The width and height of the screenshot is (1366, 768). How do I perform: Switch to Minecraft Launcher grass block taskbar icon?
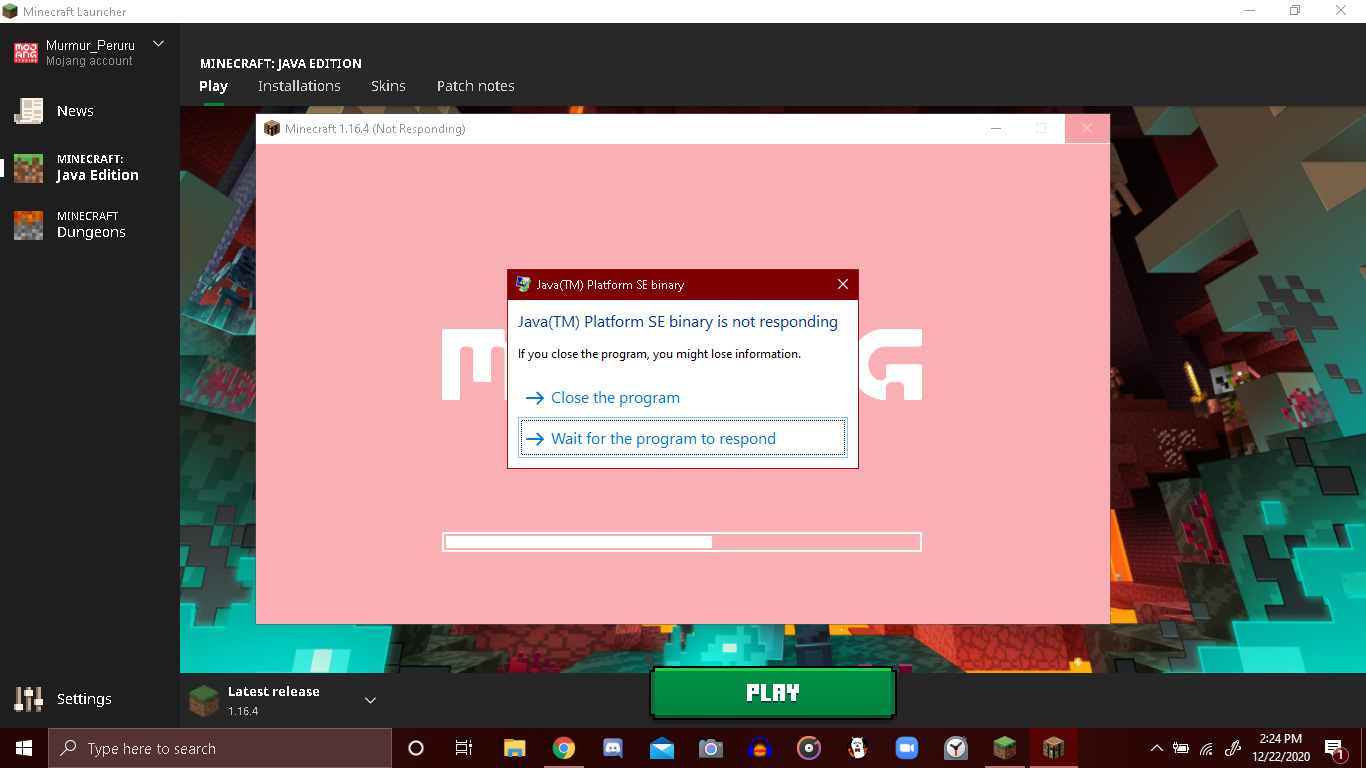[x=1005, y=748]
